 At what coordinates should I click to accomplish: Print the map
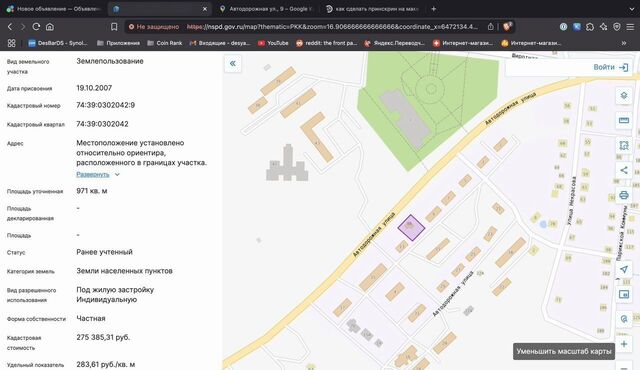coord(624,195)
